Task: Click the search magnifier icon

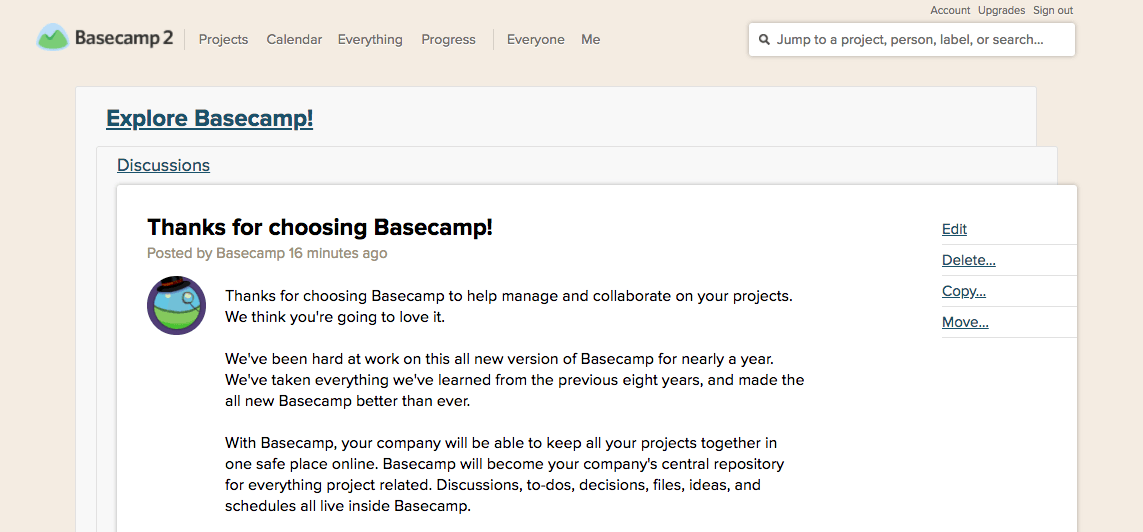Action: point(764,40)
